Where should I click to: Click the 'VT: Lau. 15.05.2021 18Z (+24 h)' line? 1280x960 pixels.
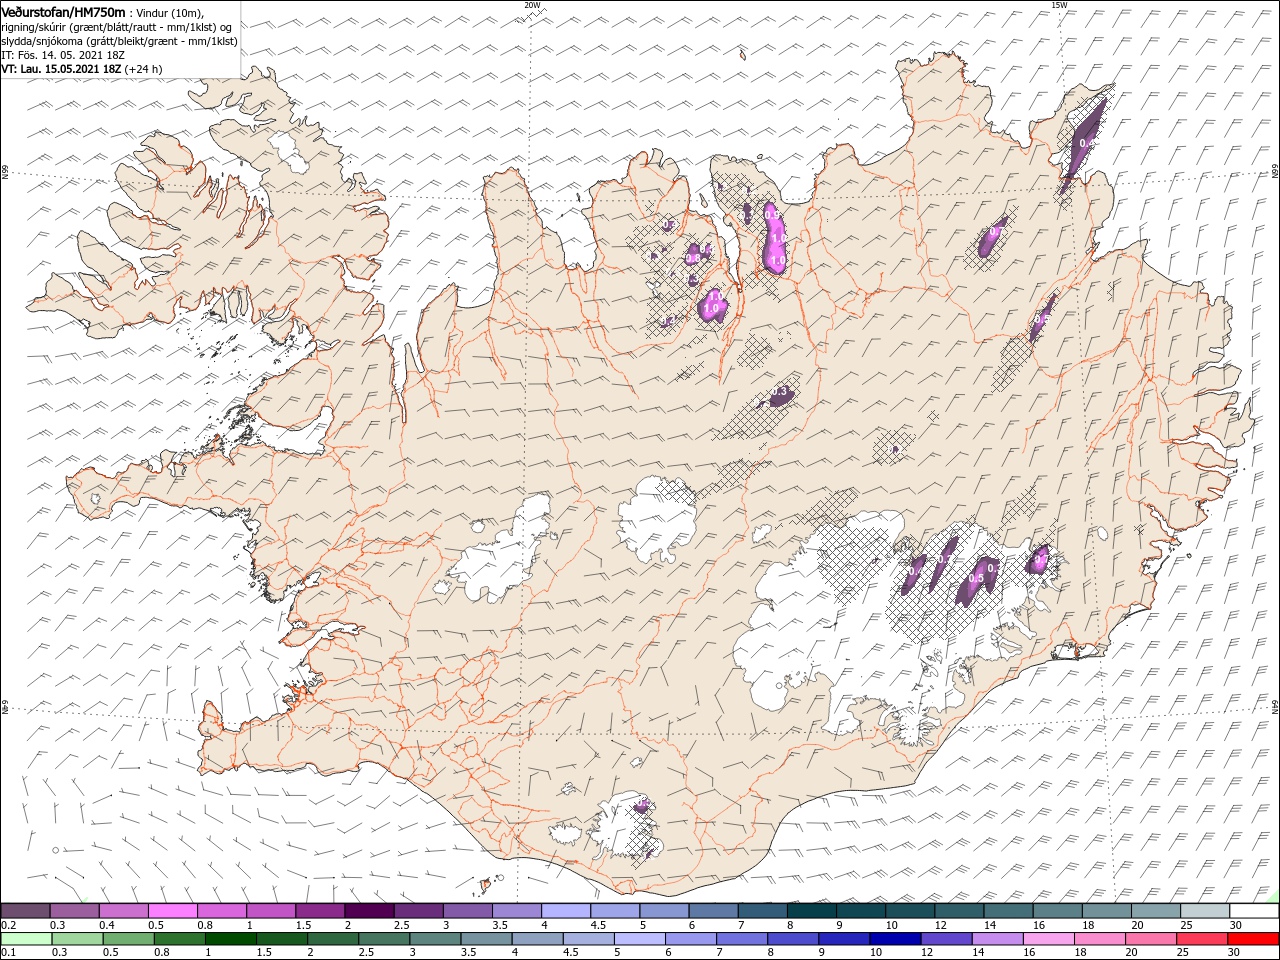tap(82, 69)
